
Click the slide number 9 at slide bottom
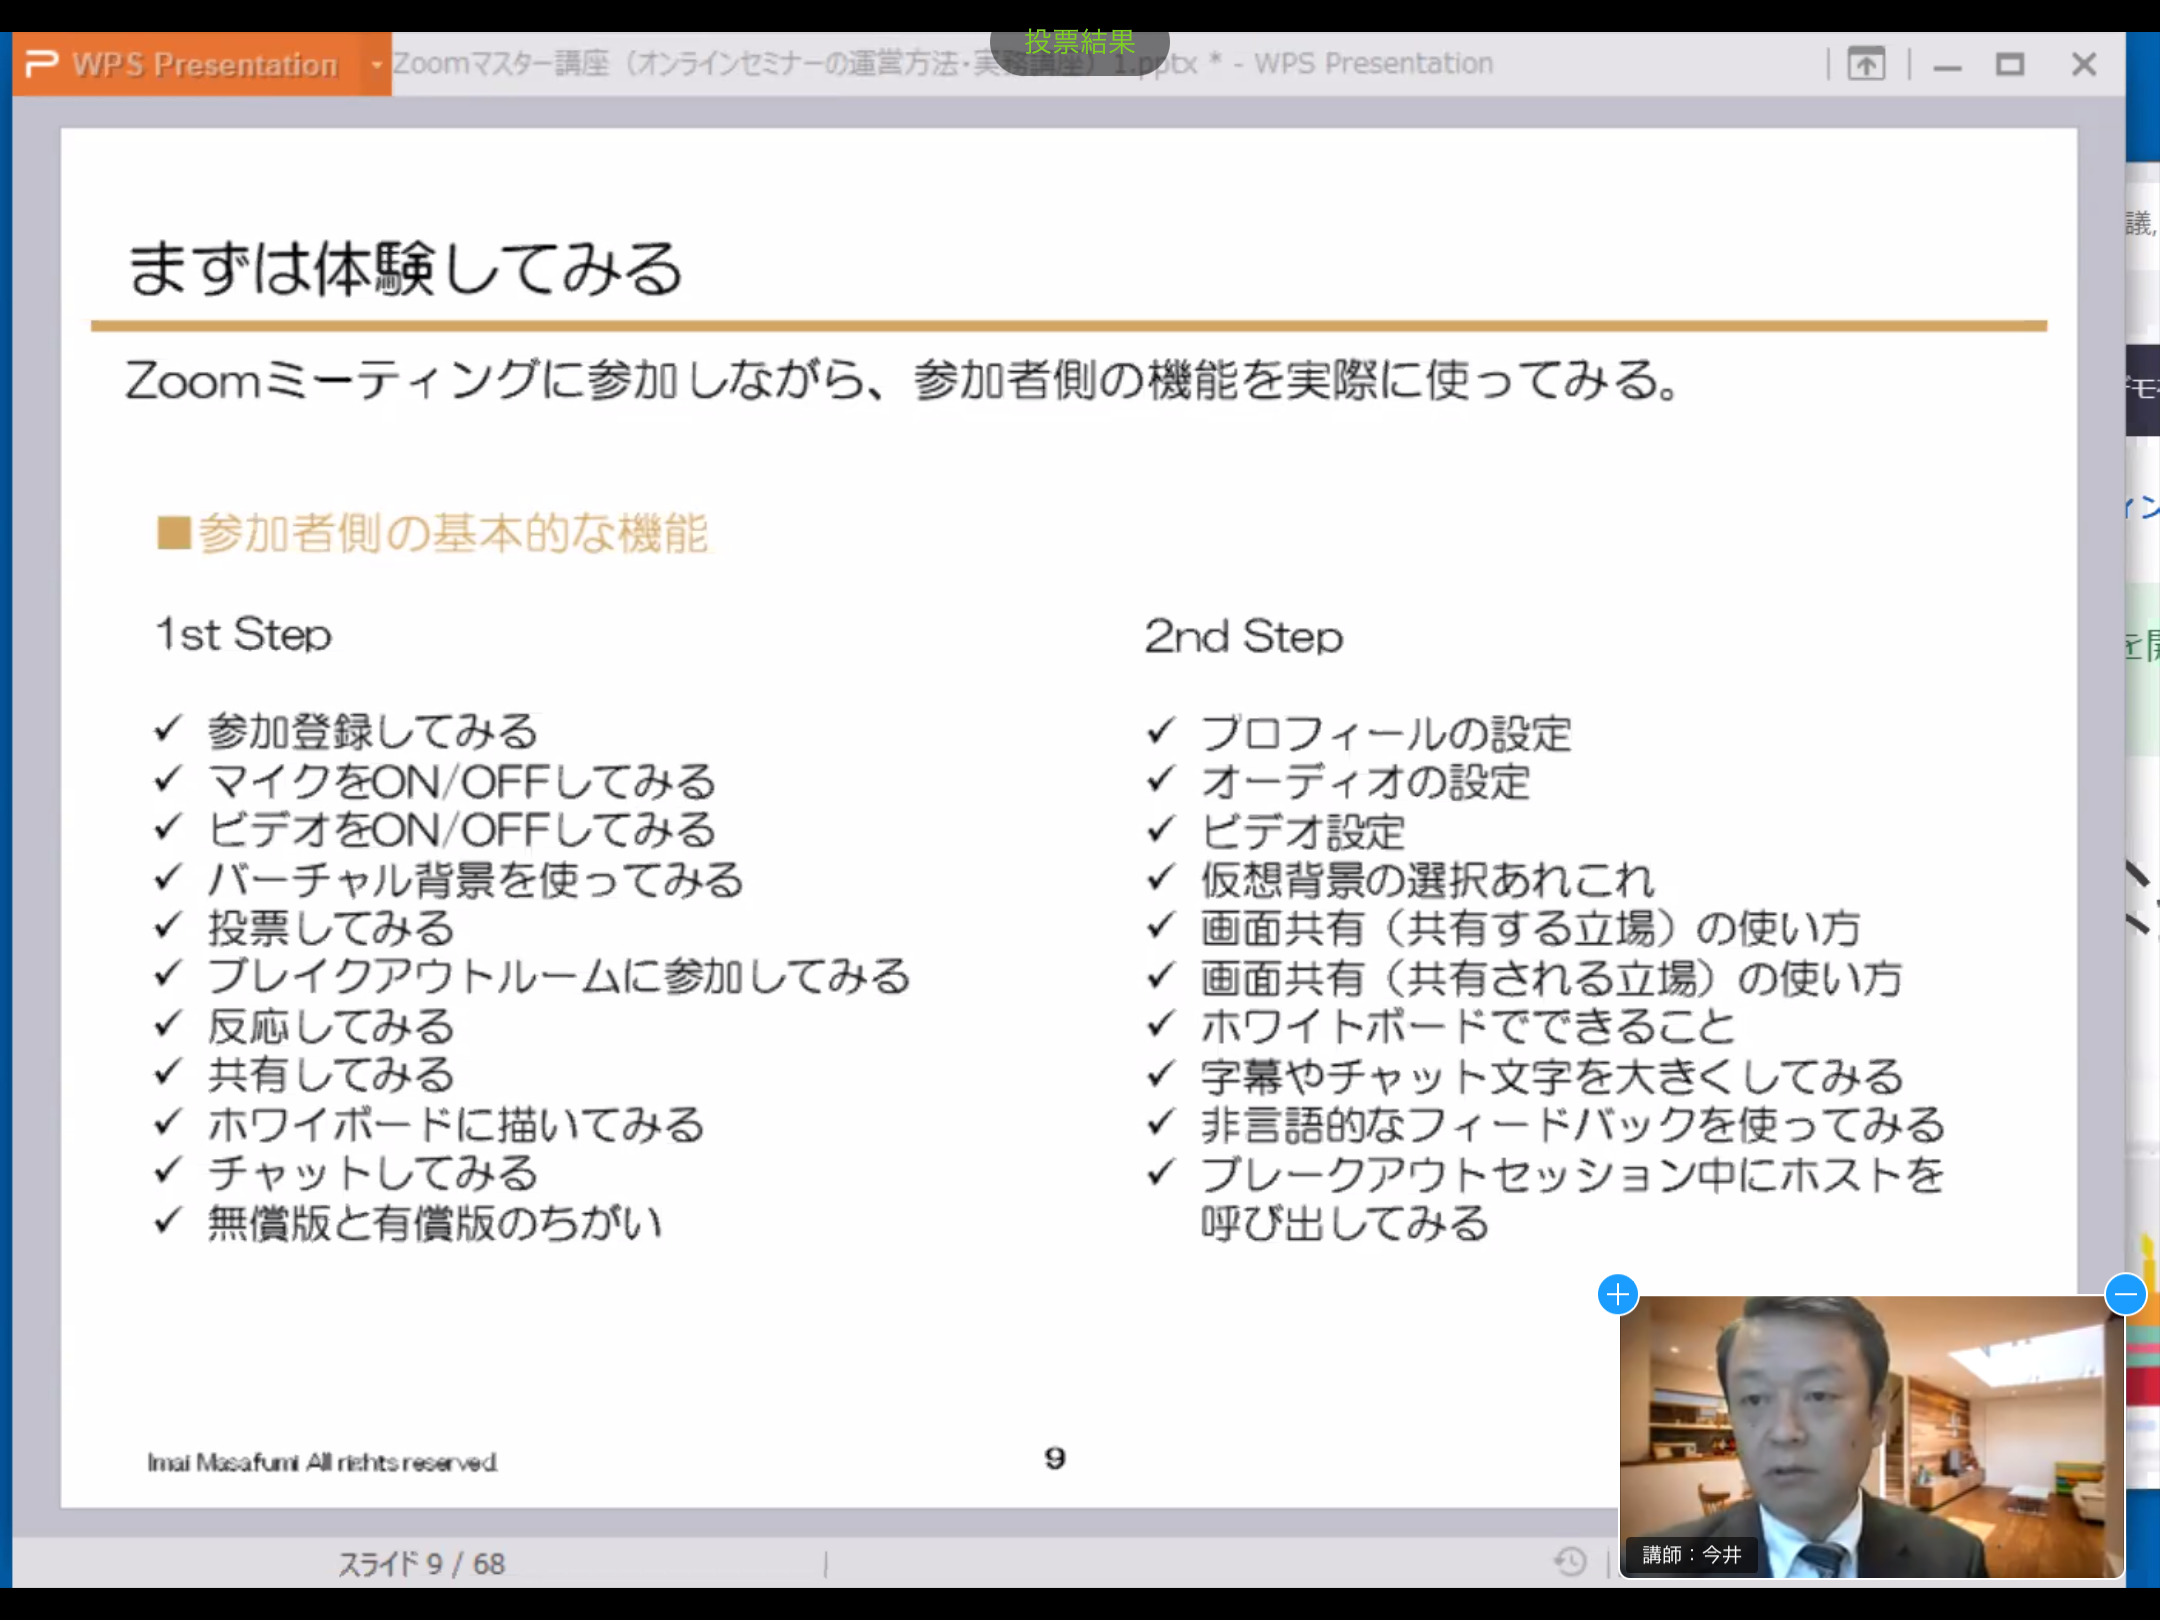(x=1055, y=1458)
